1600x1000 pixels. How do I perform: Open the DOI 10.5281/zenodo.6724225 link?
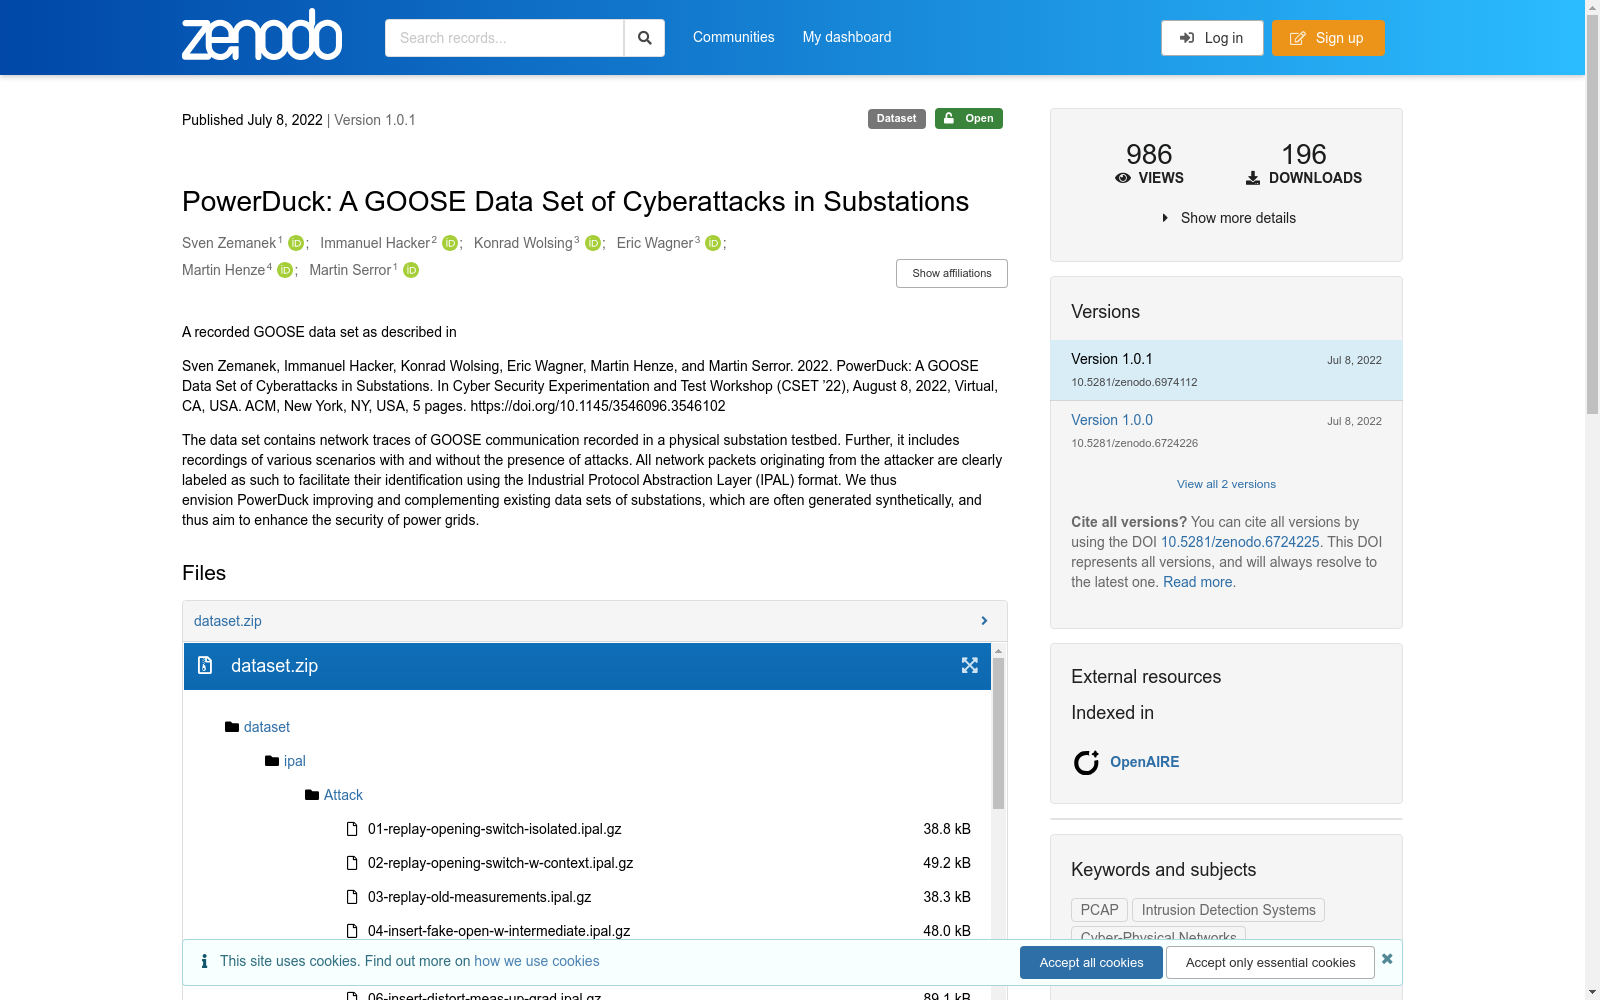(1240, 542)
